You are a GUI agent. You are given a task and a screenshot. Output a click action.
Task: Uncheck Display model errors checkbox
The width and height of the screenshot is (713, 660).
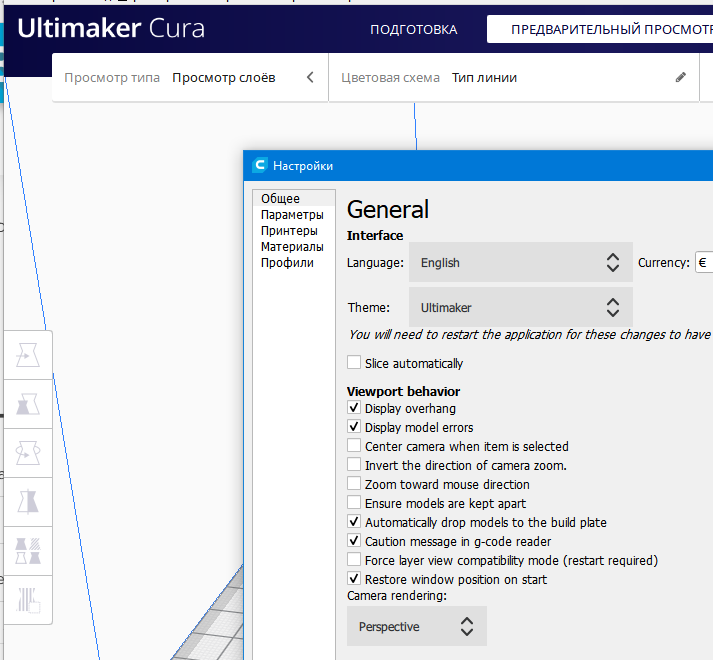tap(354, 427)
